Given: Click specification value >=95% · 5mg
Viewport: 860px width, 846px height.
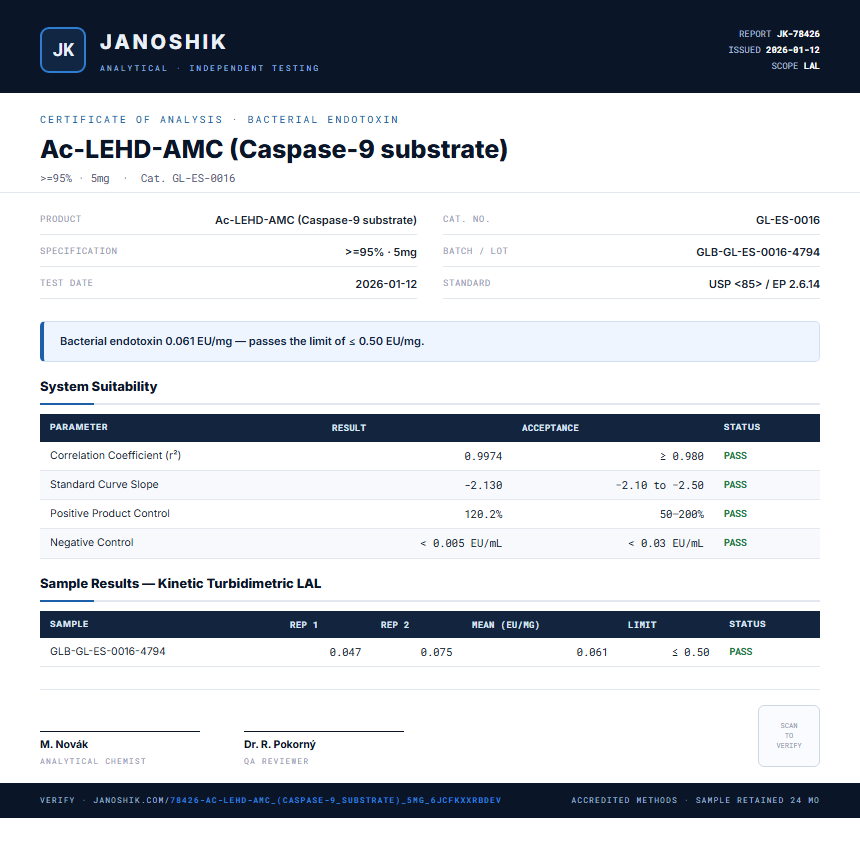Looking at the screenshot, I should (381, 252).
